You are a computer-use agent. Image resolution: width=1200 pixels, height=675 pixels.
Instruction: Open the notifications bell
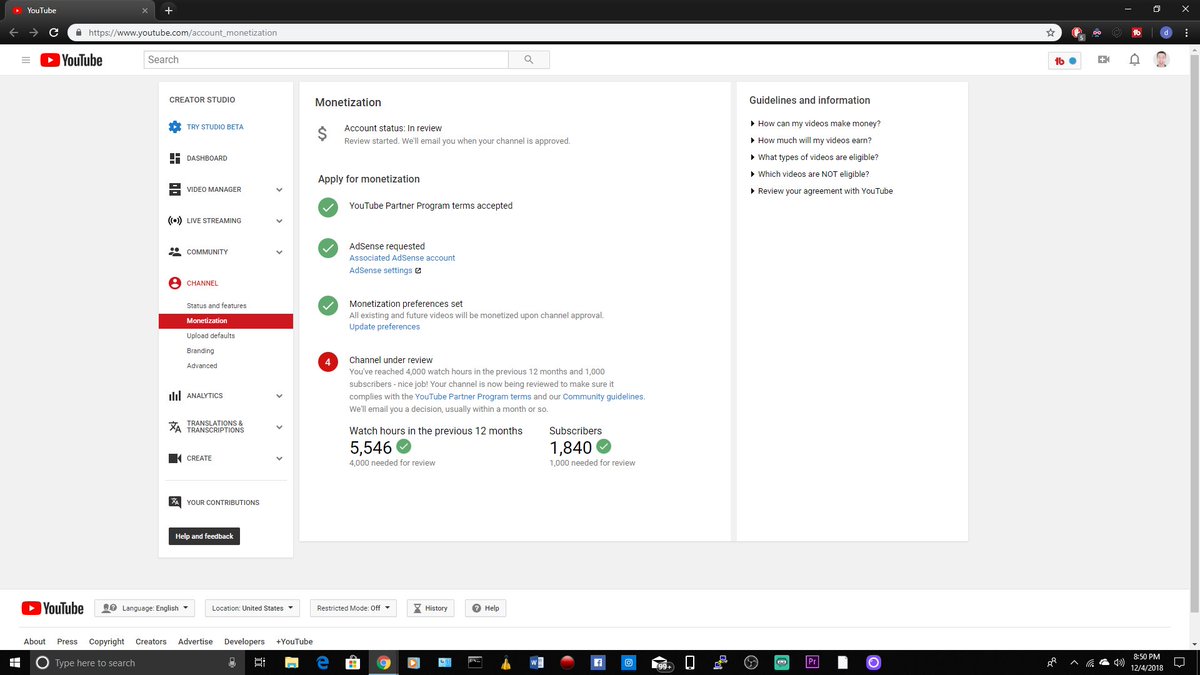[1134, 60]
